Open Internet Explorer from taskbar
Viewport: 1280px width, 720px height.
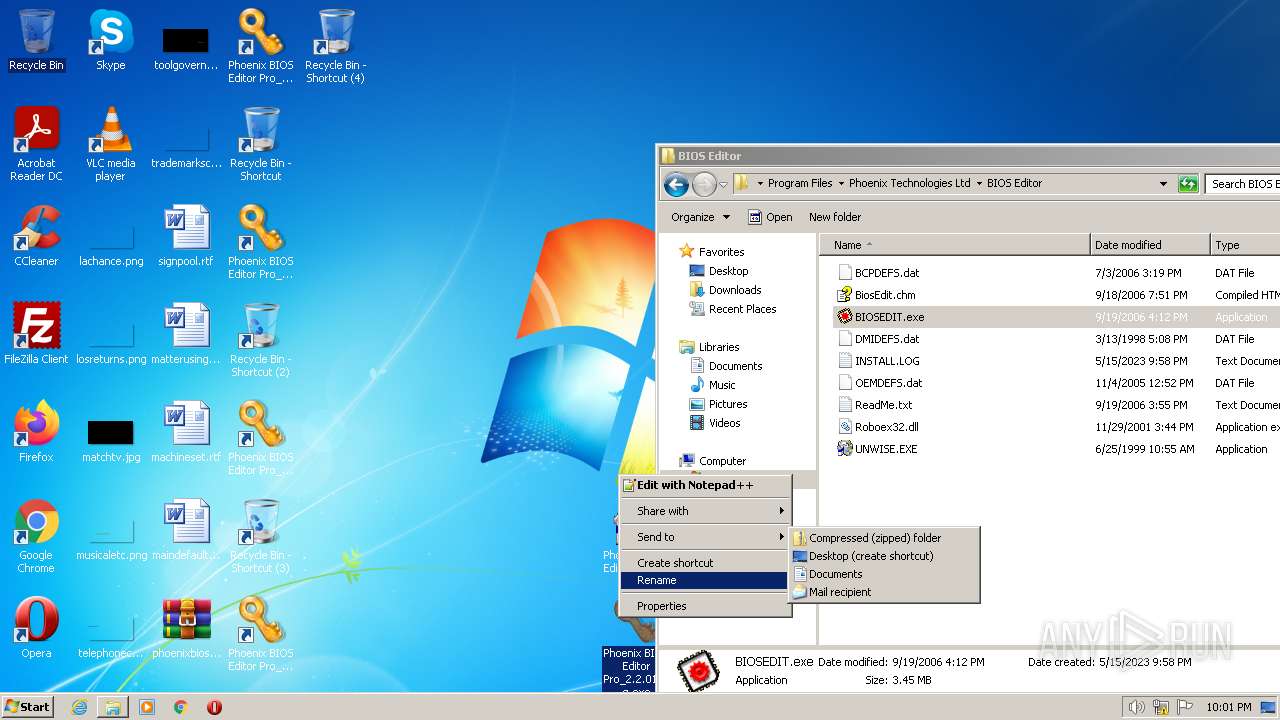point(79,707)
